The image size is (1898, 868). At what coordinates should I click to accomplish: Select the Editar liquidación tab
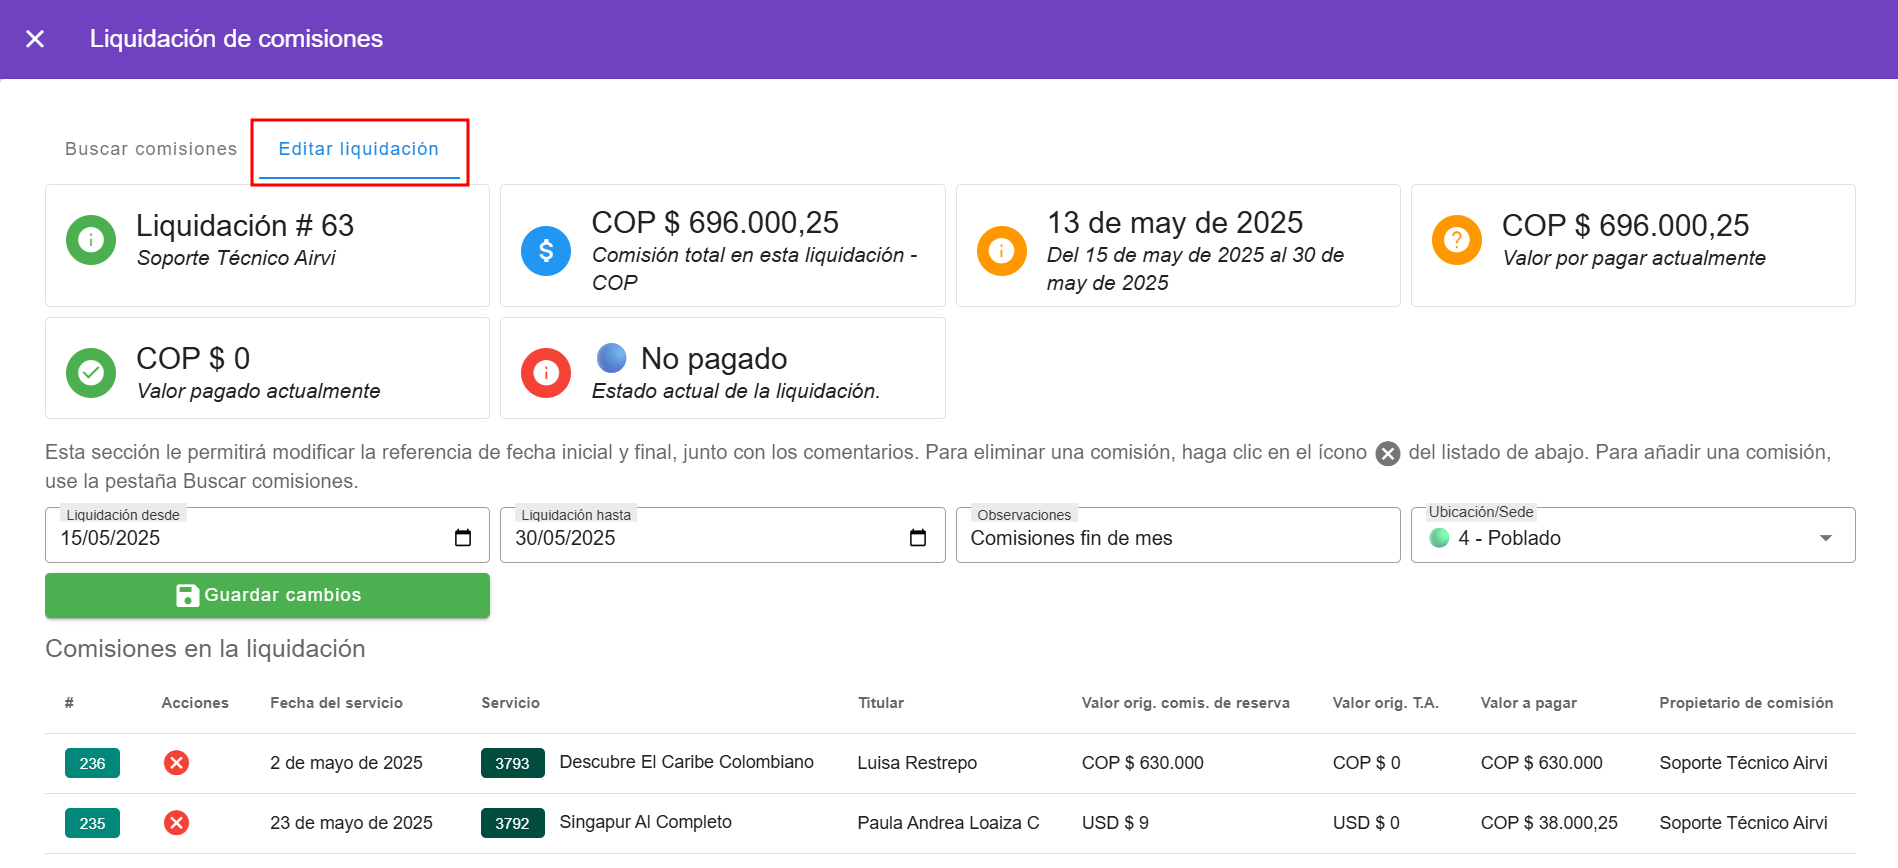pyautogui.click(x=358, y=149)
